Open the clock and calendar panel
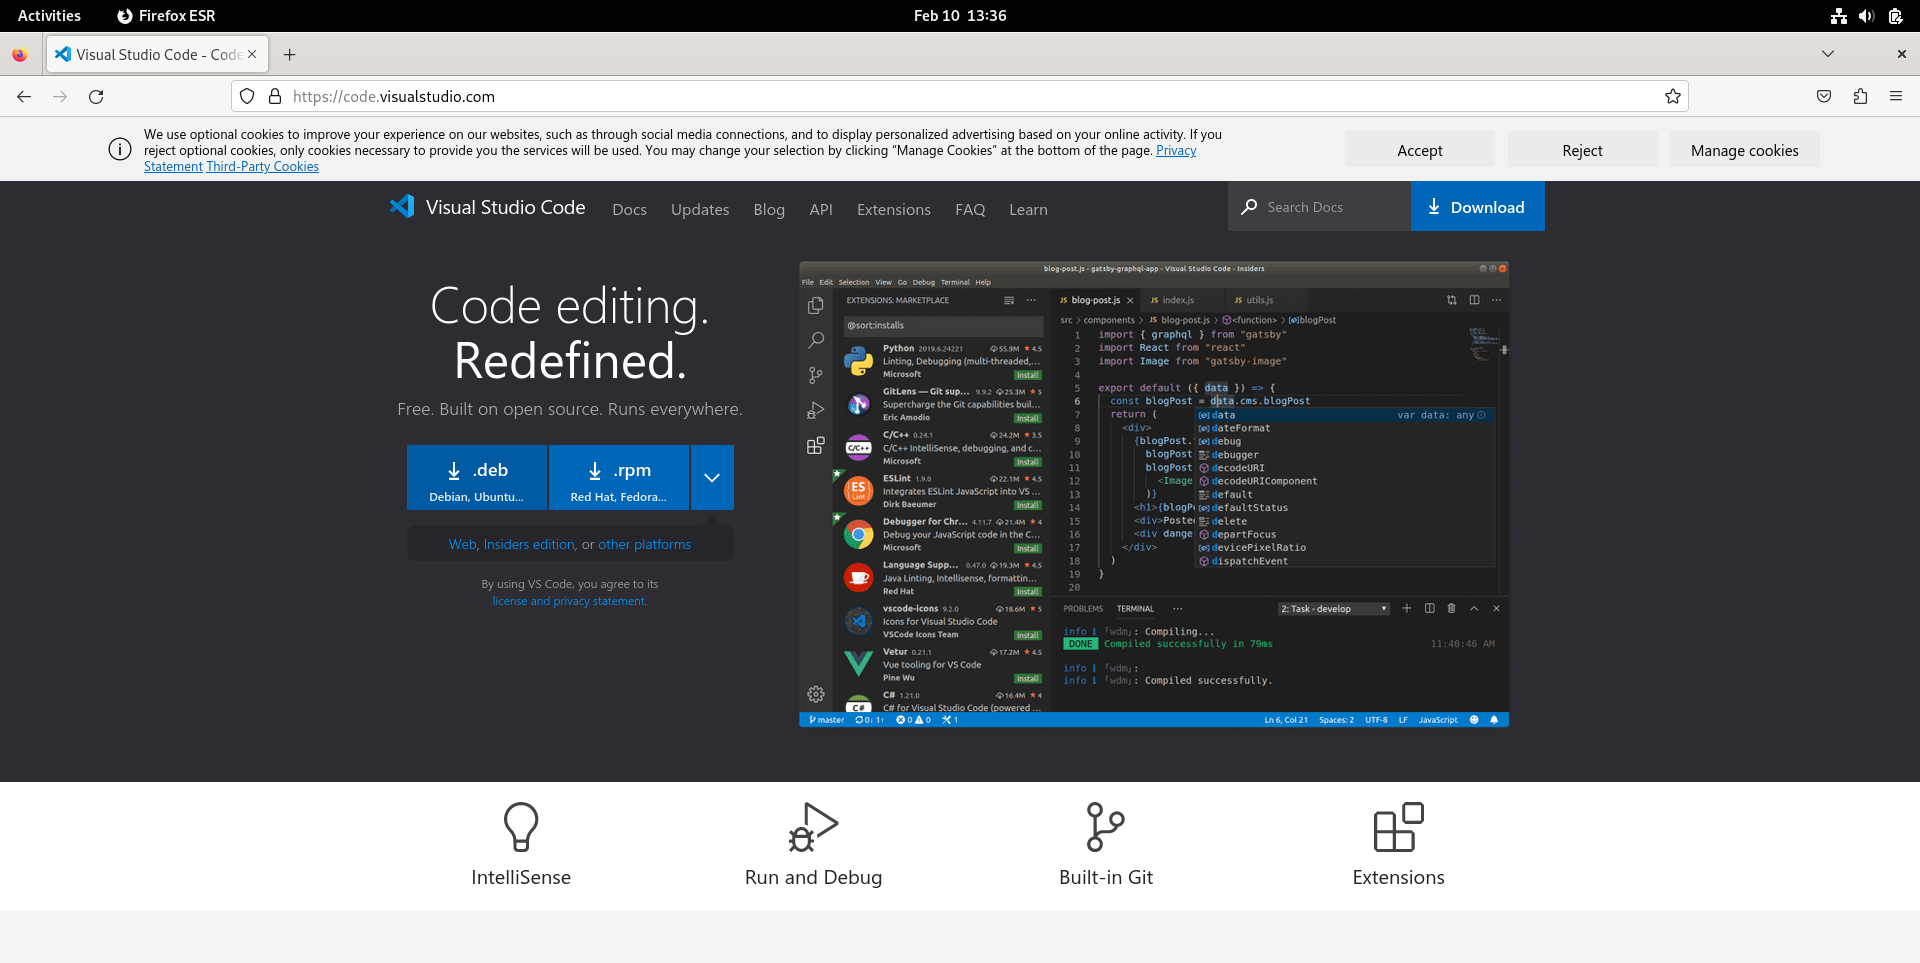The width and height of the screenshot is (1920, 963). coord(960,16)
